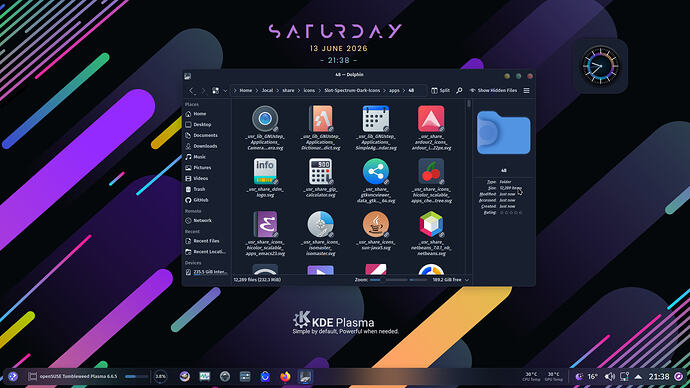Open Music in the Places panel
The image size is (690, 388).
pos(206,157)
